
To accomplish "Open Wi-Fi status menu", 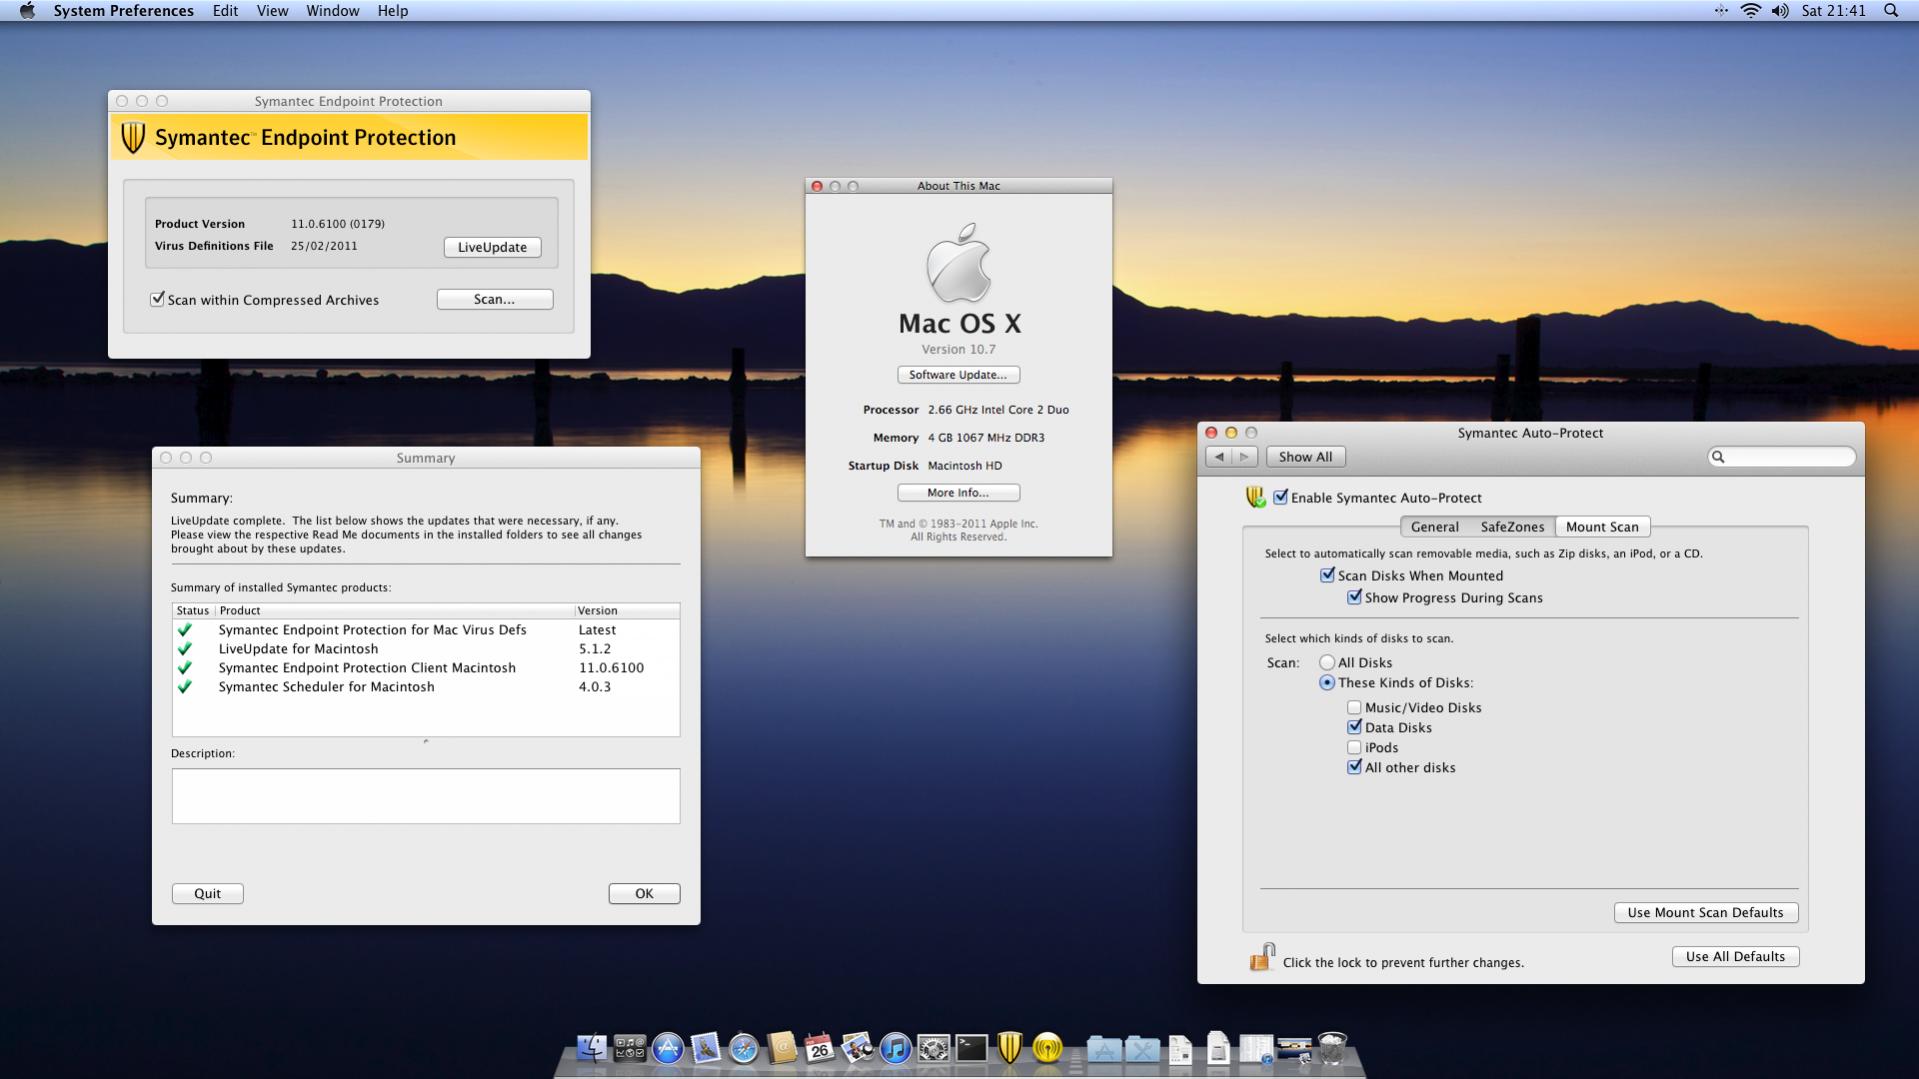I will [x=1751, y=10].
